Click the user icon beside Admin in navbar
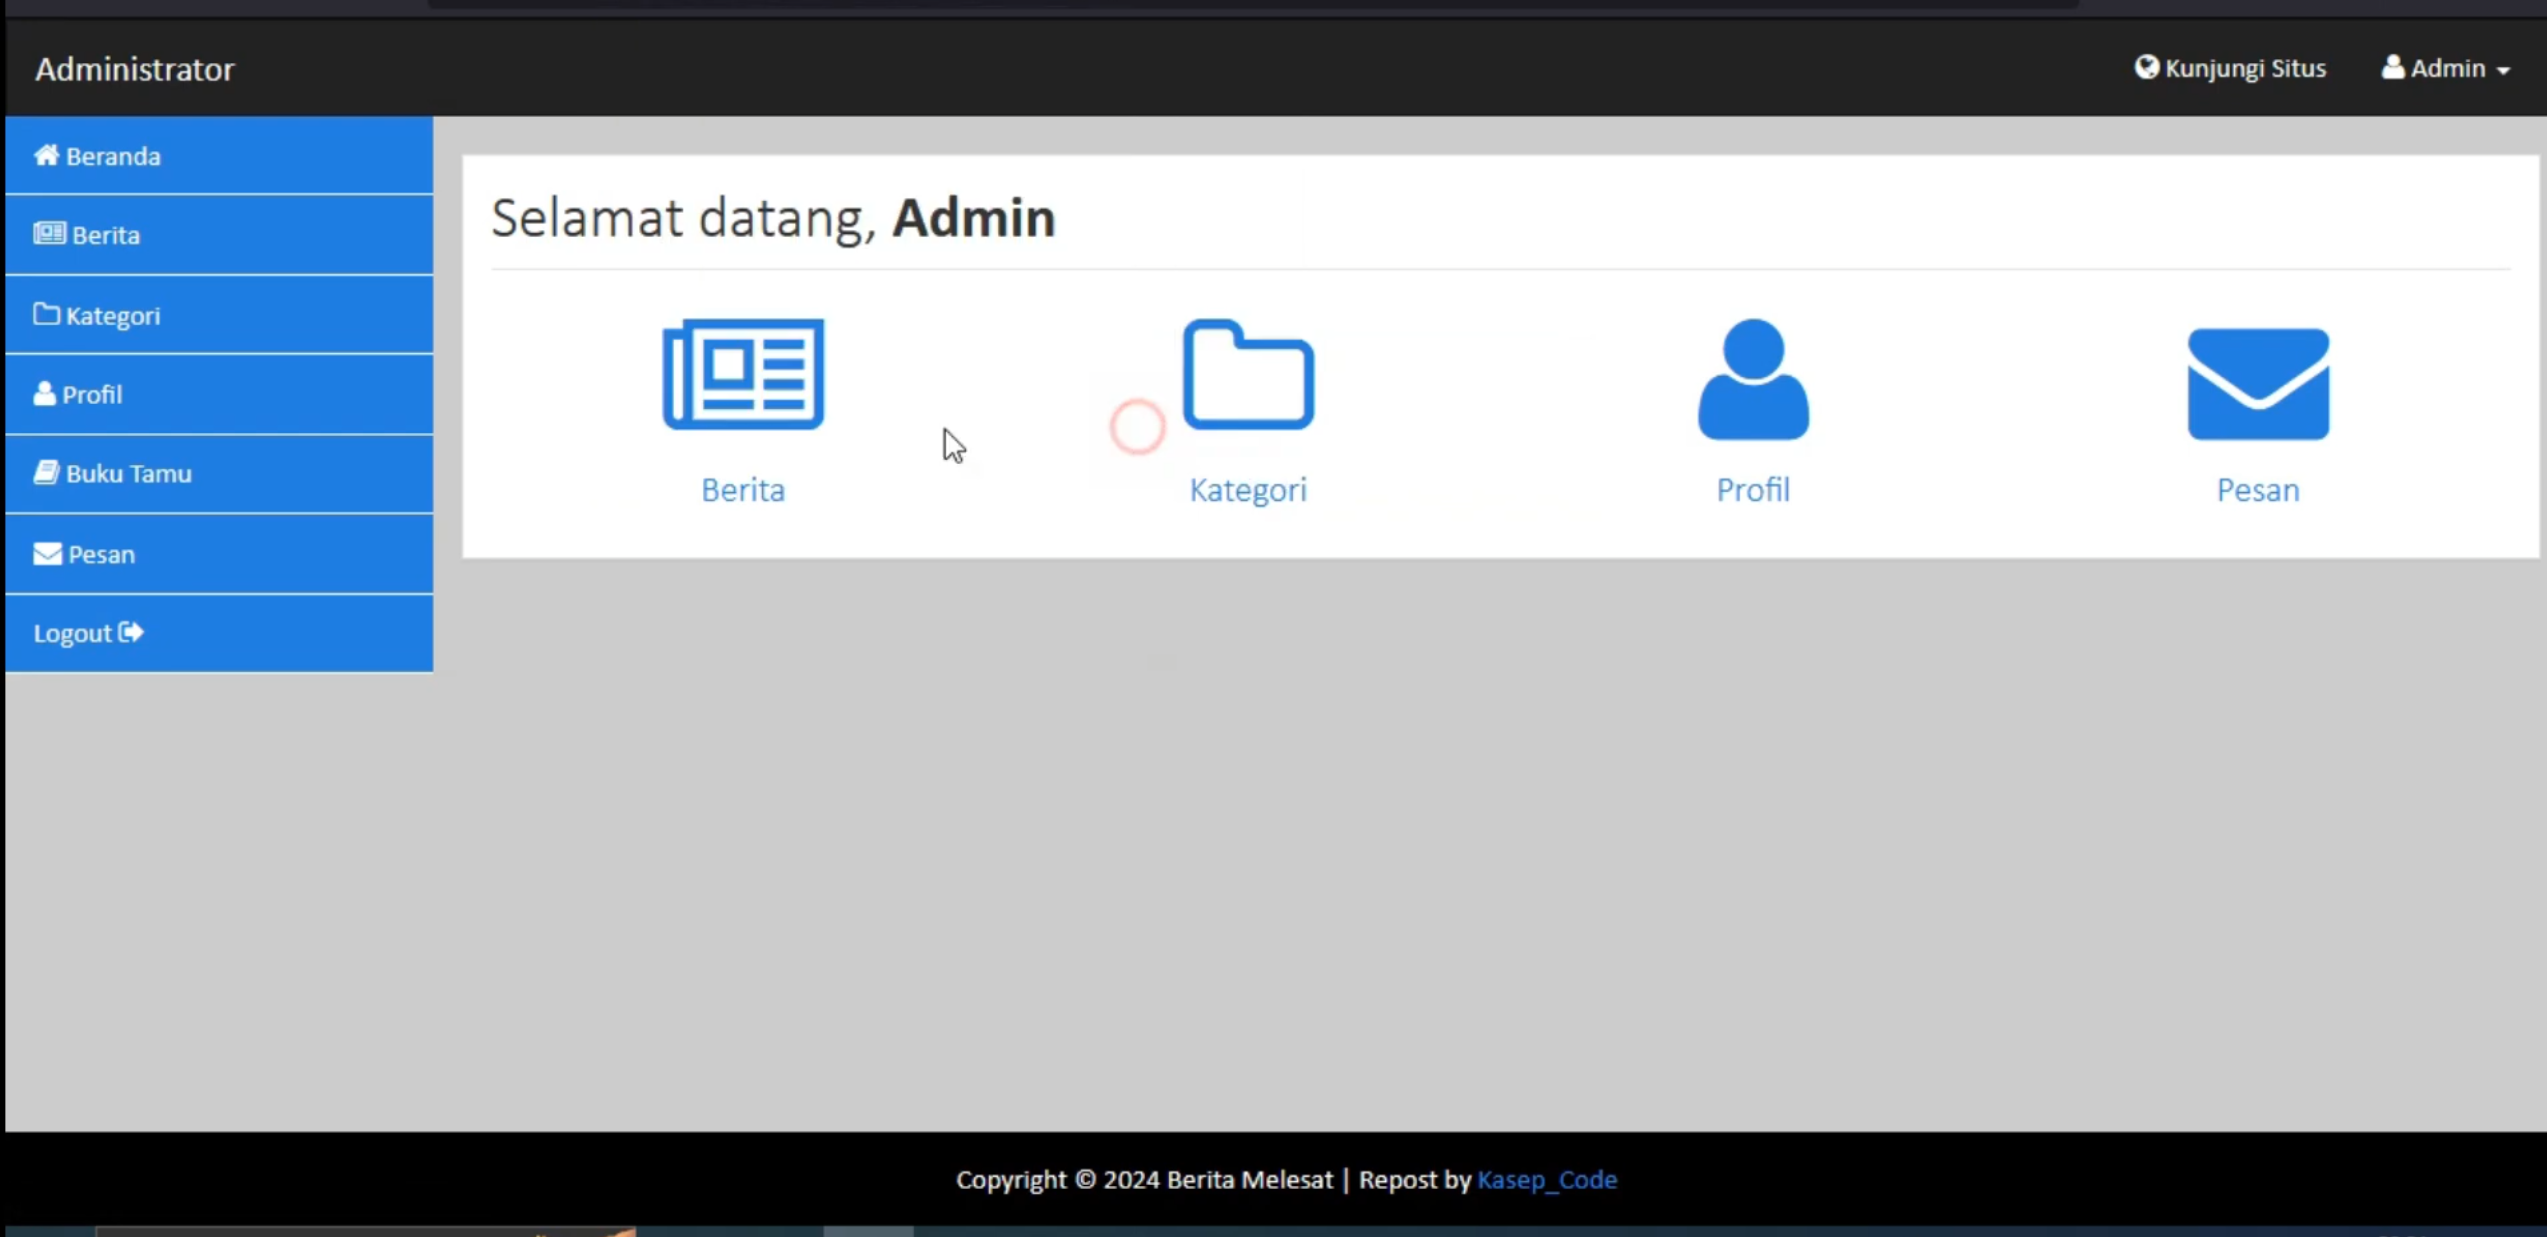Screen dimensions: 2547x1237 click(x=2392, y=67)
